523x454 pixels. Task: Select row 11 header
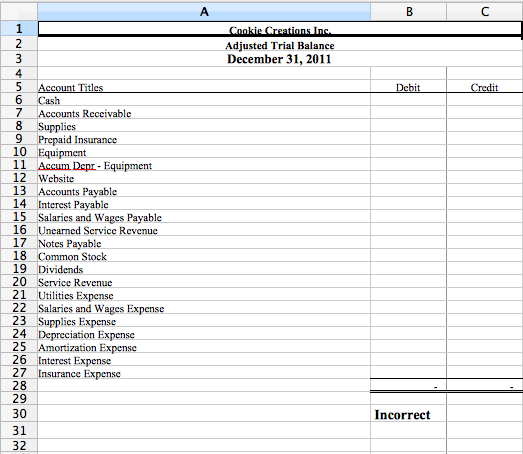(x=19, y=165)
